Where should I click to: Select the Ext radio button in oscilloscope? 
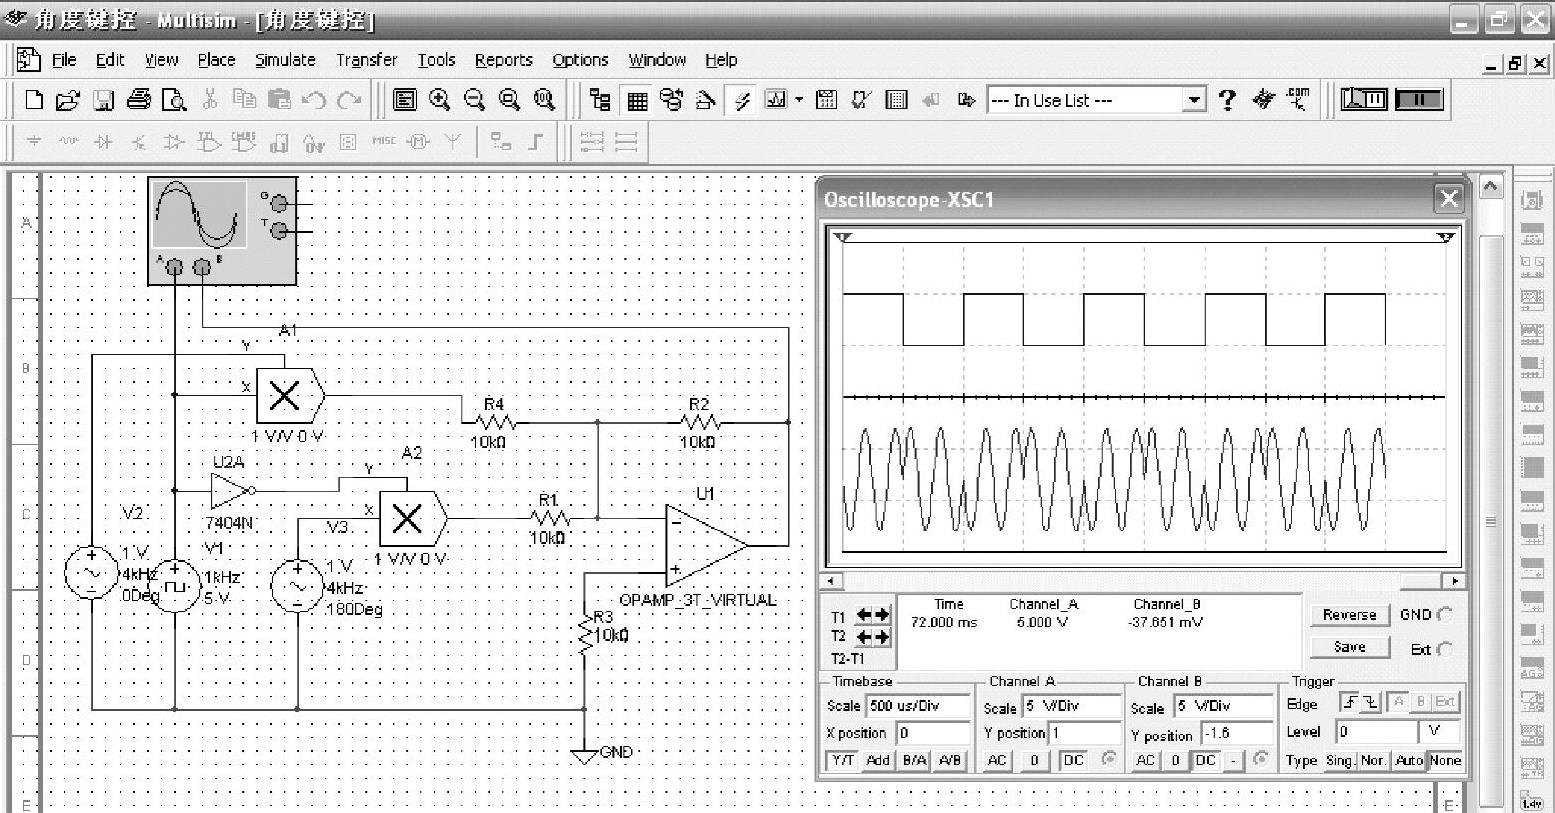point(1444,649)
